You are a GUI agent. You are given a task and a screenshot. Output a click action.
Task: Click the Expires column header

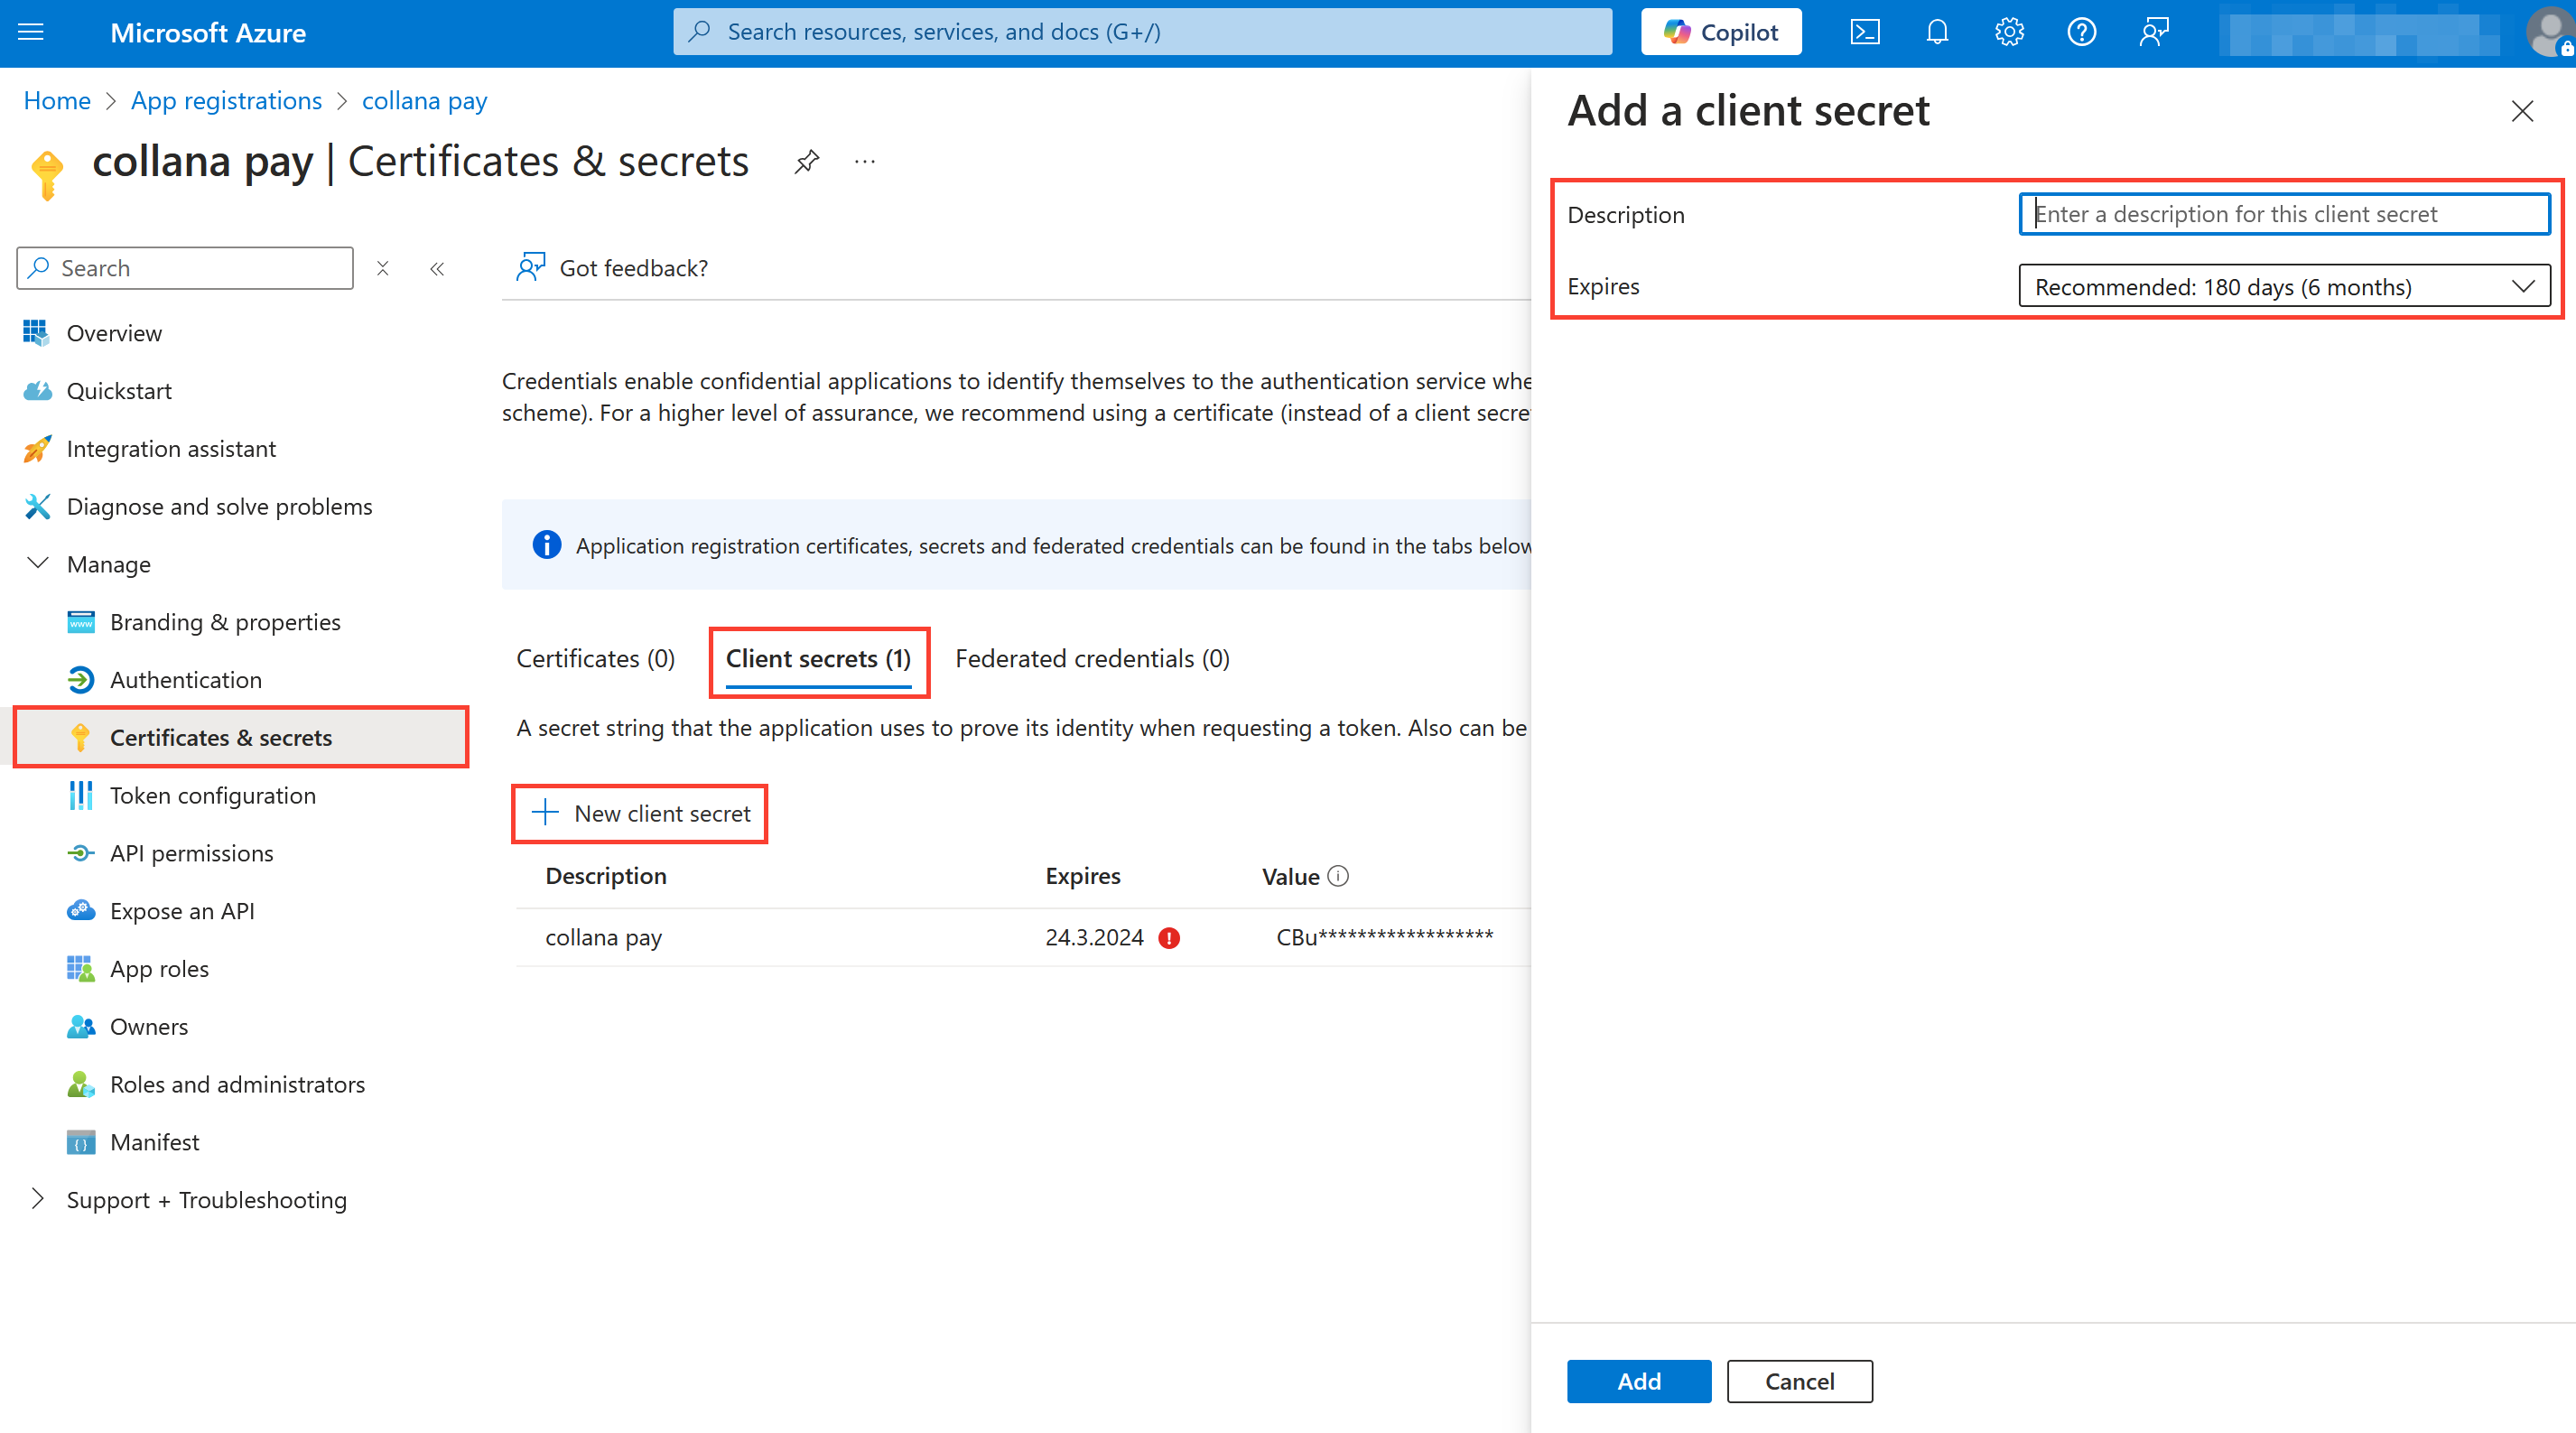tap(1083, 876)
